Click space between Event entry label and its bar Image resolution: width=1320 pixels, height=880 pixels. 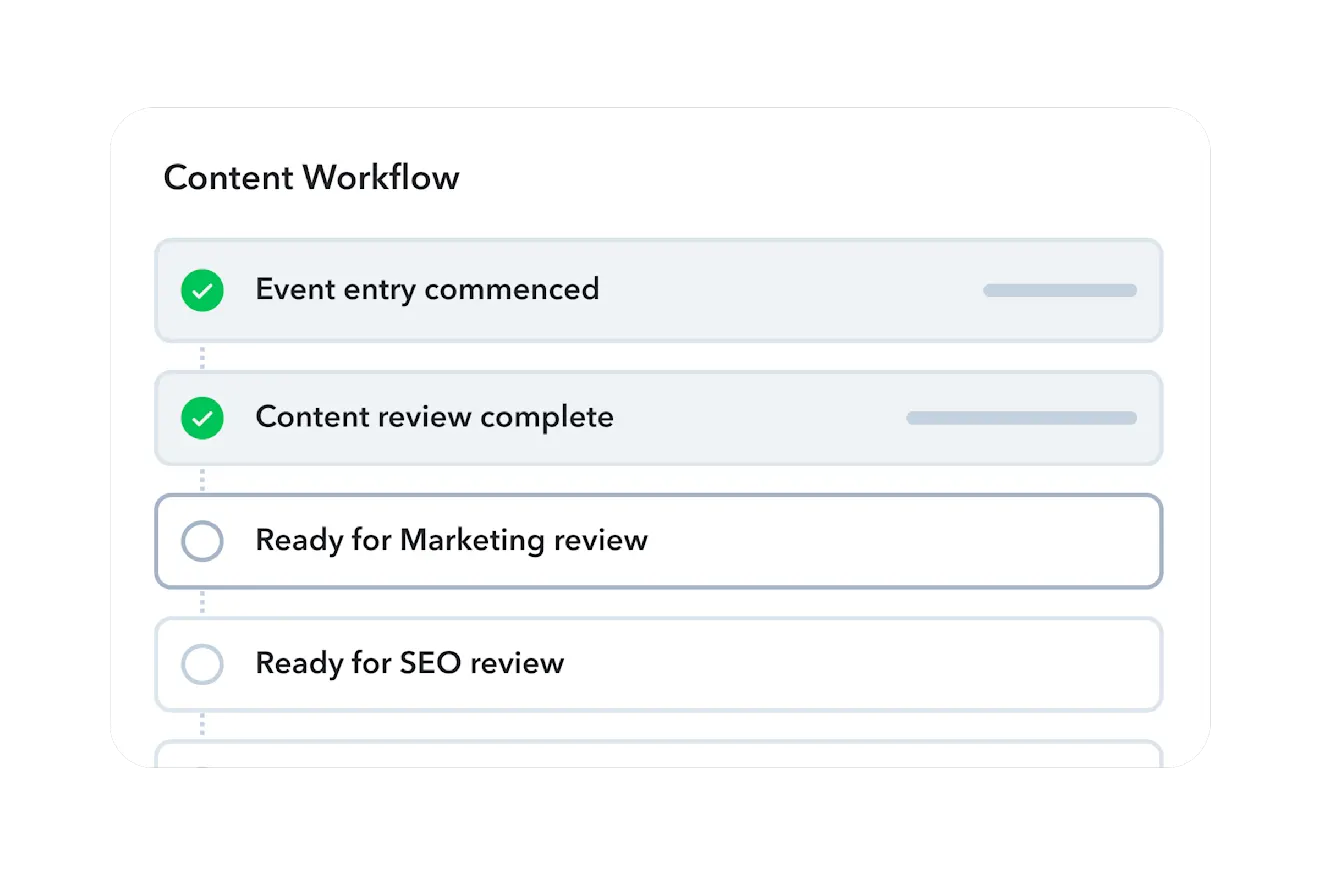(790, 290)
